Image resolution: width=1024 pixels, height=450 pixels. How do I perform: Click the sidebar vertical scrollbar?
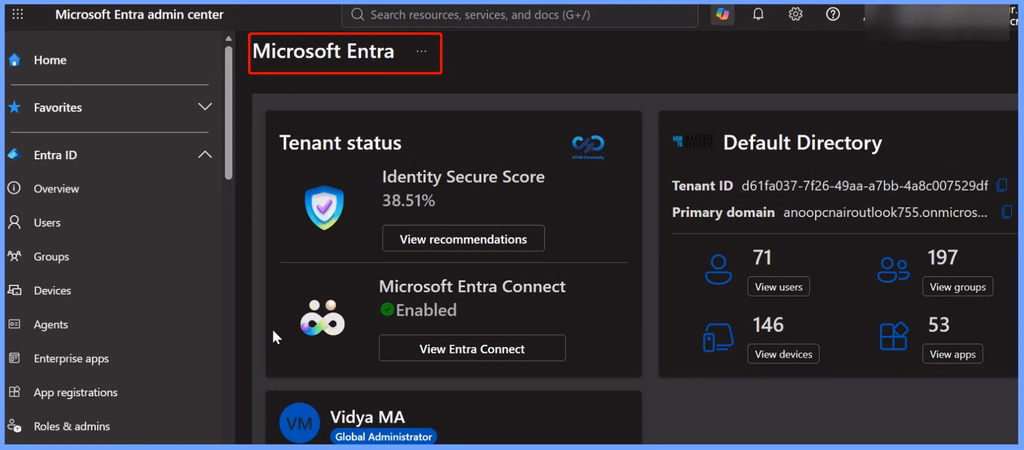point(228,112)
